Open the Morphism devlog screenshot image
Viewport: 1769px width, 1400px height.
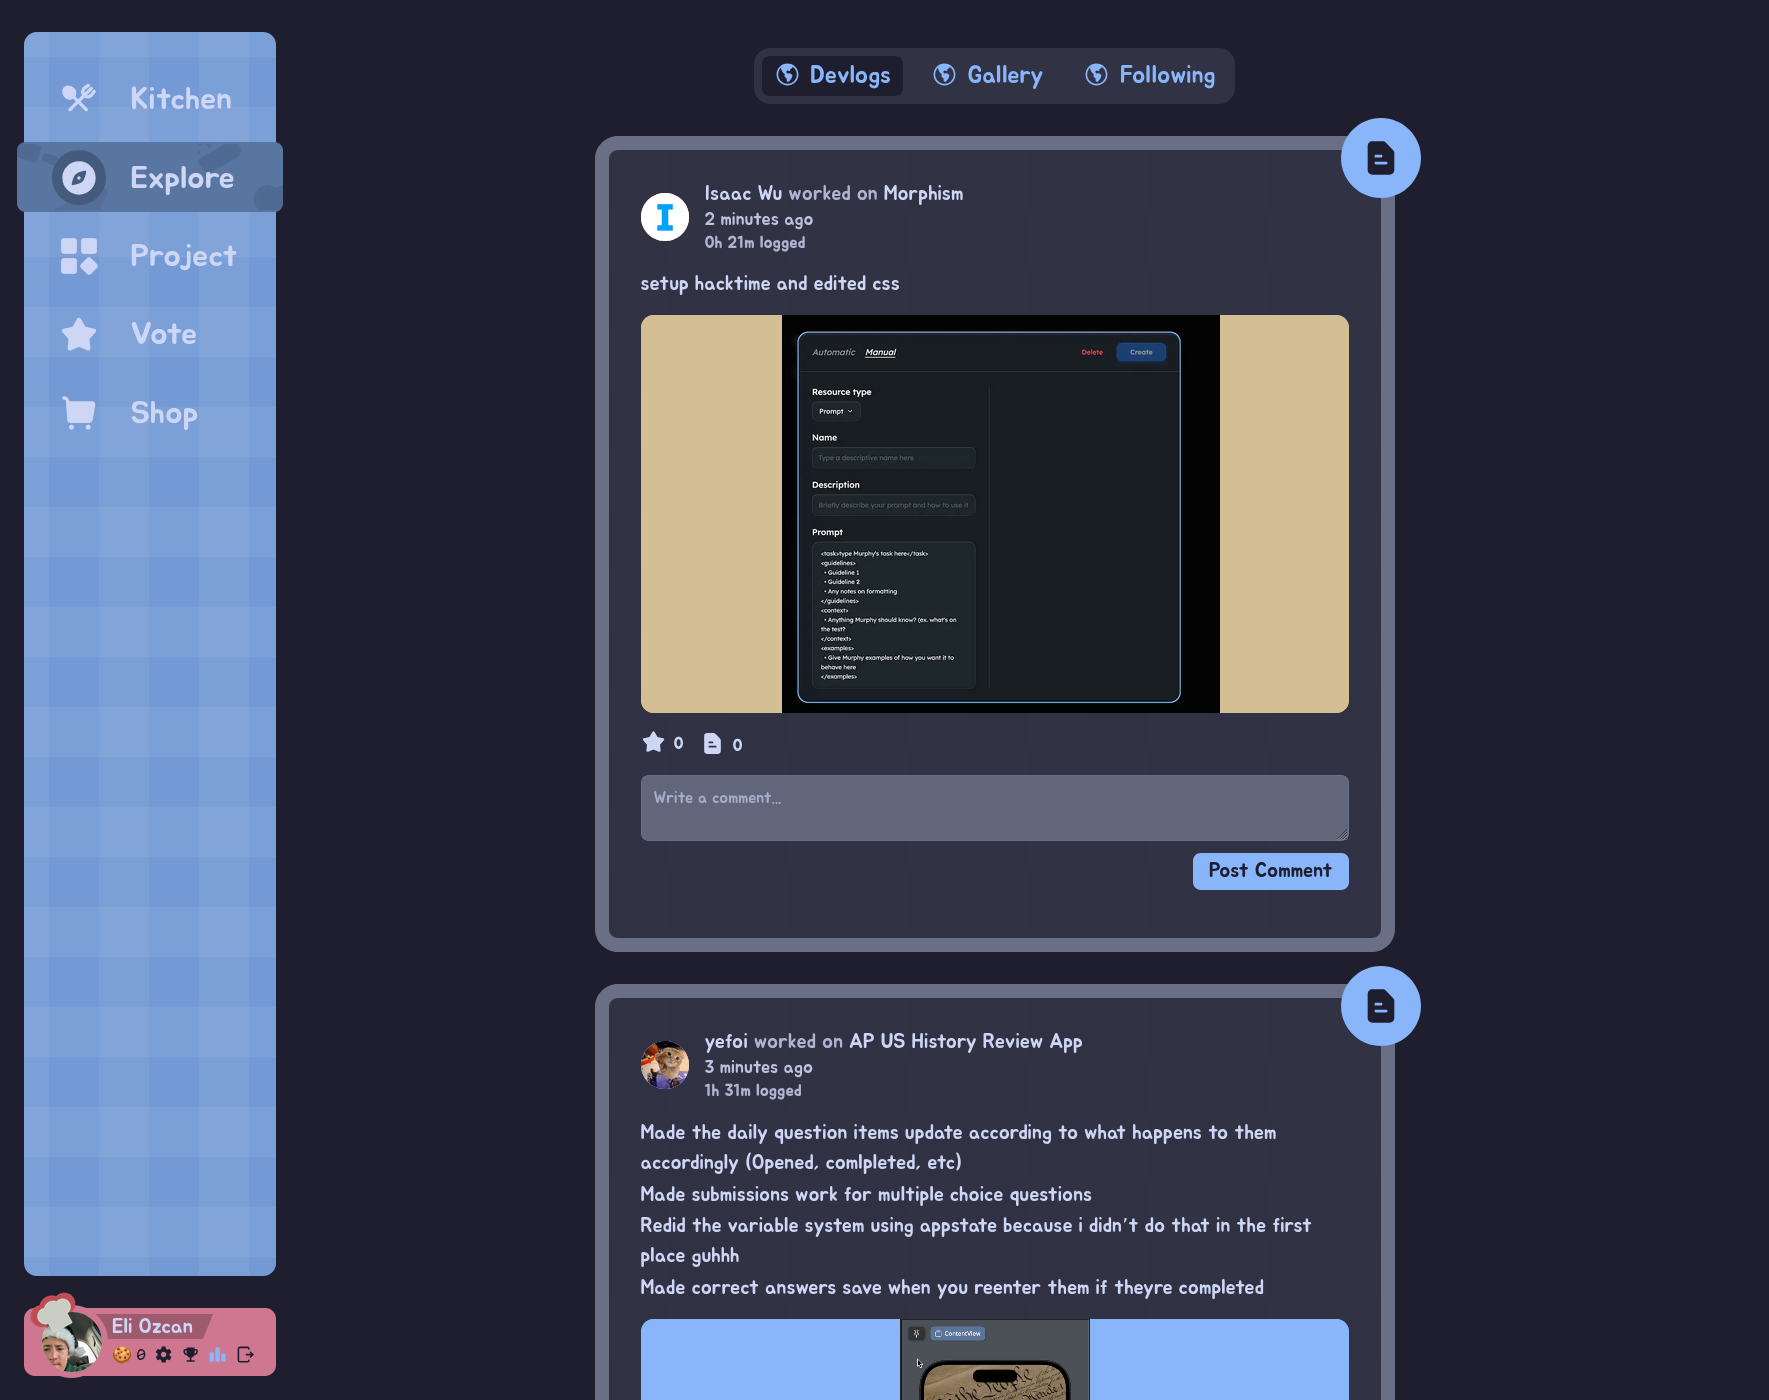[994, 514]
